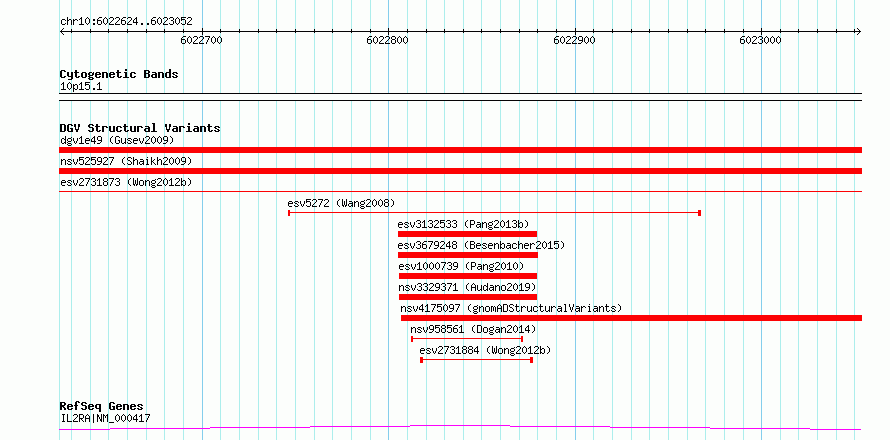Select the esv5272 thin span line
Screen dimensions: 890x440
pyautogui.click(x=494, y=213)
